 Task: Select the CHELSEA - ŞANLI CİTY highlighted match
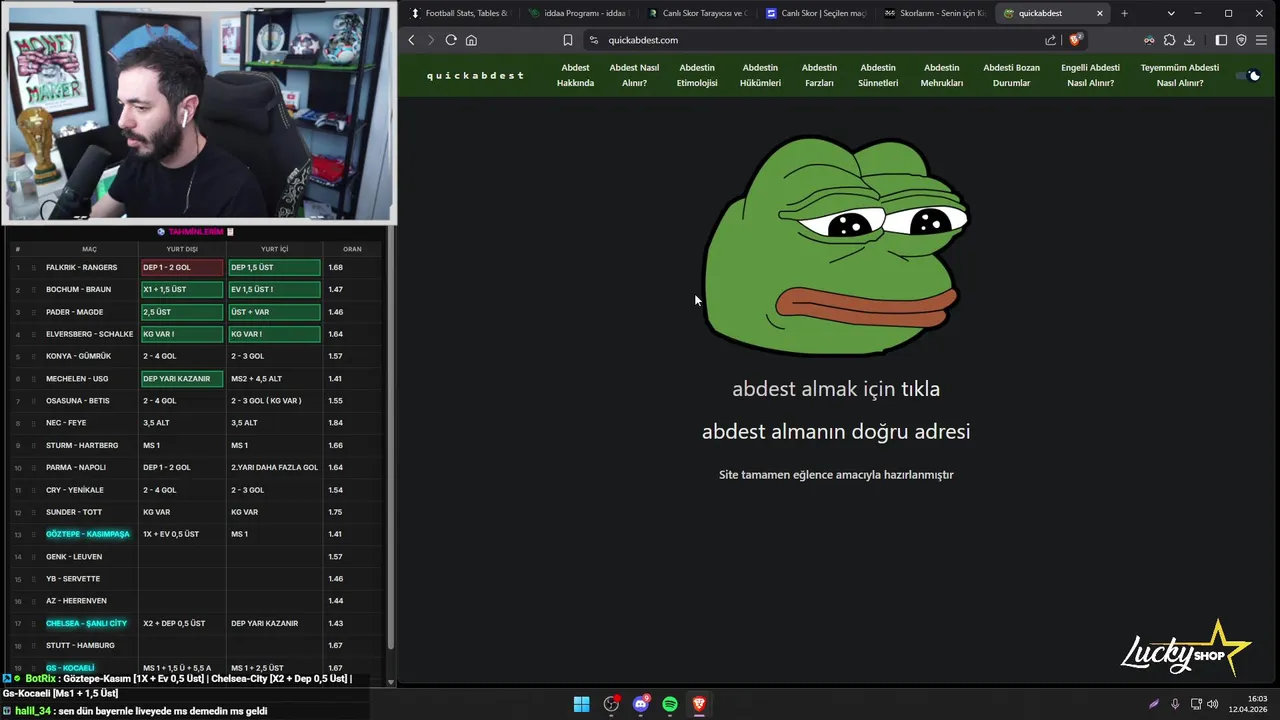(x=86, y=623)
